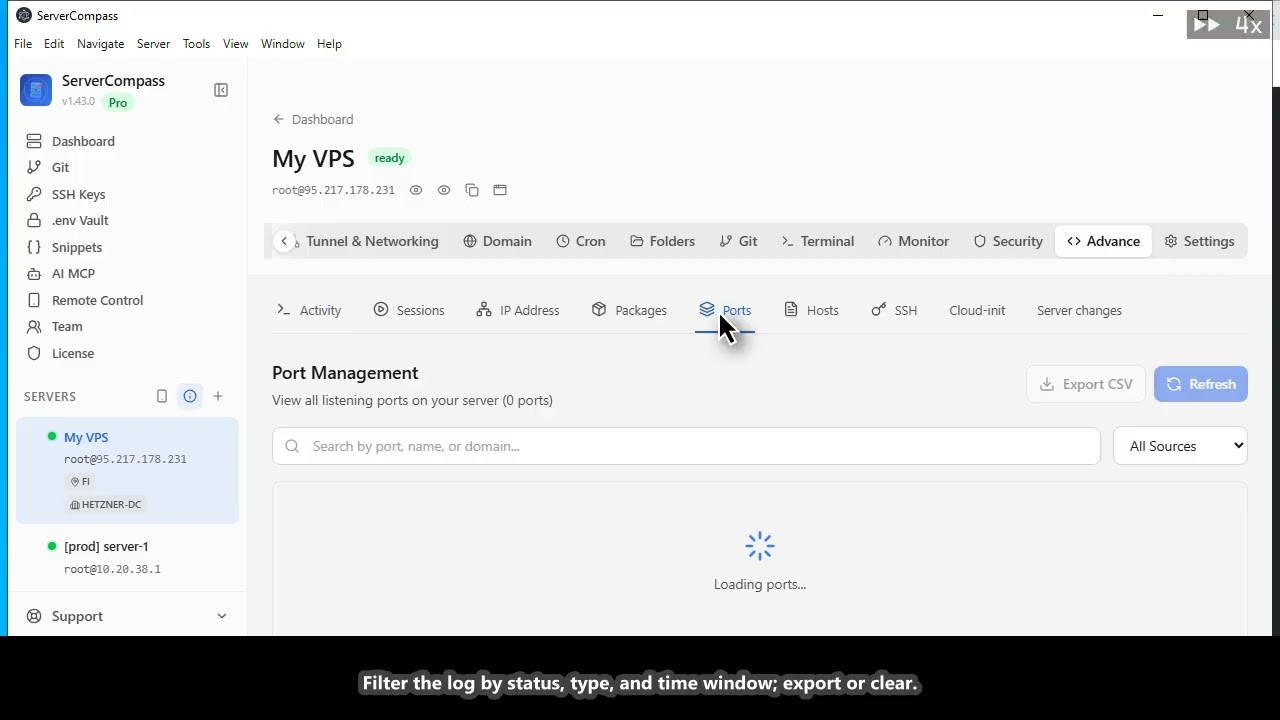Viewport: 1280px width, 720px height.
Task: Open the Security tab
Action: click(x=1008, y=241)
